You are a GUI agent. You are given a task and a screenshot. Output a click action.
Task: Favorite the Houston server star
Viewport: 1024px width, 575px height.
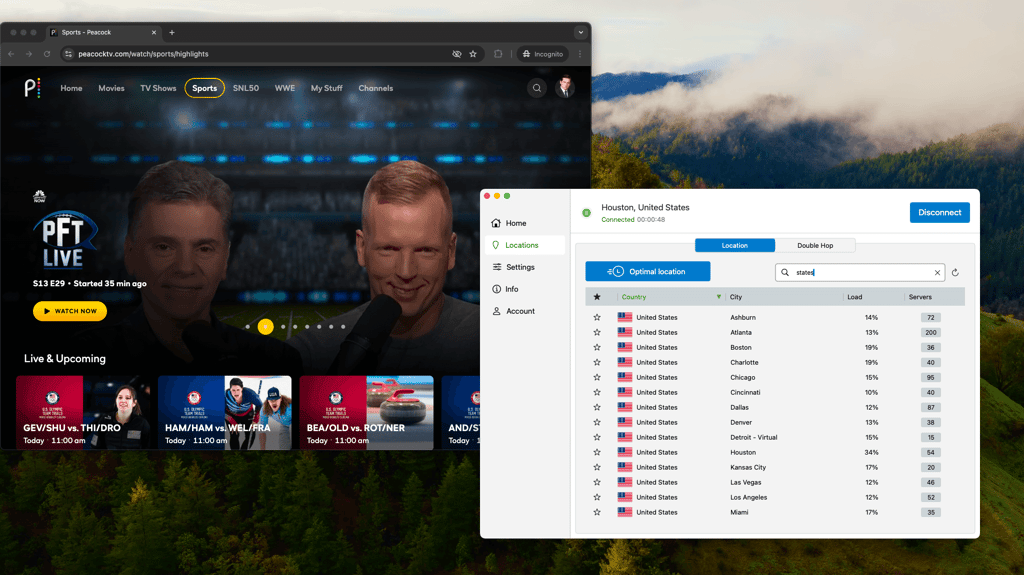coord(597,452)
